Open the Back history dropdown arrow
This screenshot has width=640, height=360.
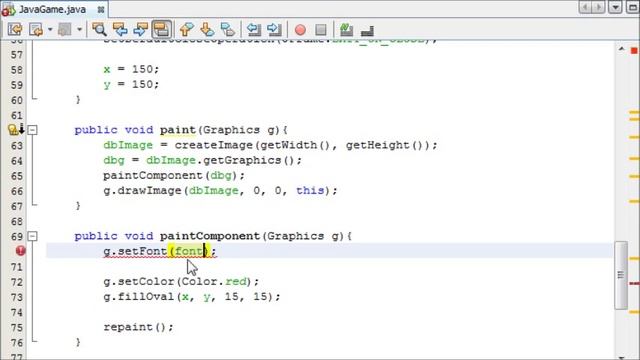(x=50, y=29)
